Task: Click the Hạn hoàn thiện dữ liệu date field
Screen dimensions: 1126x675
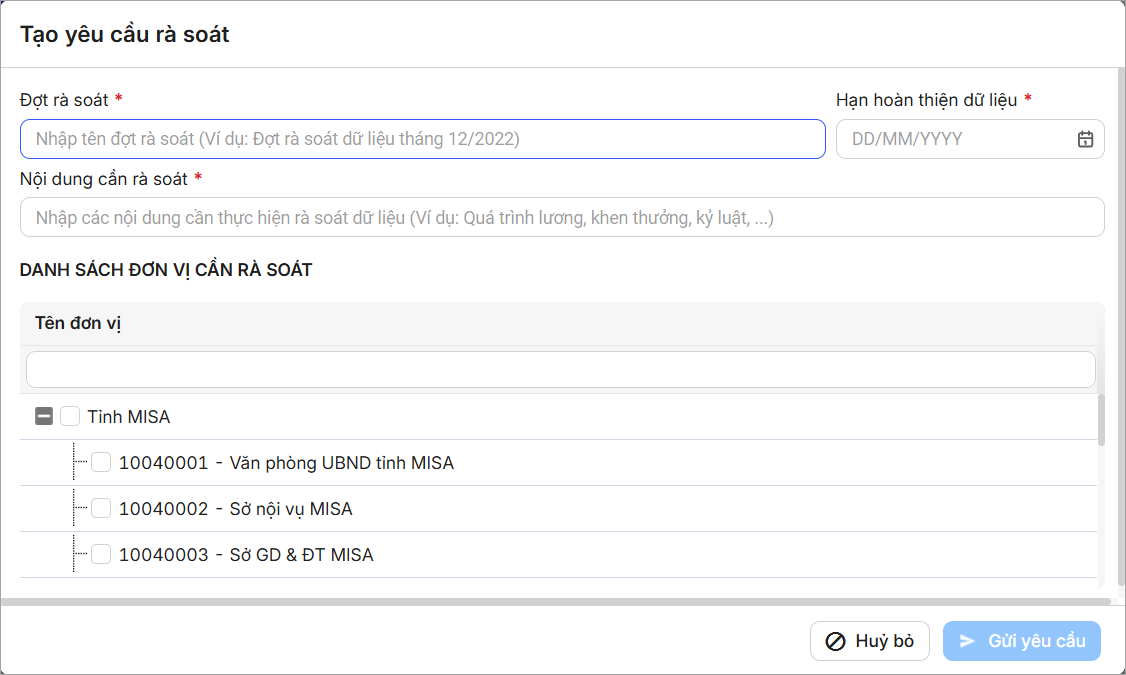Action: (955, 139)
